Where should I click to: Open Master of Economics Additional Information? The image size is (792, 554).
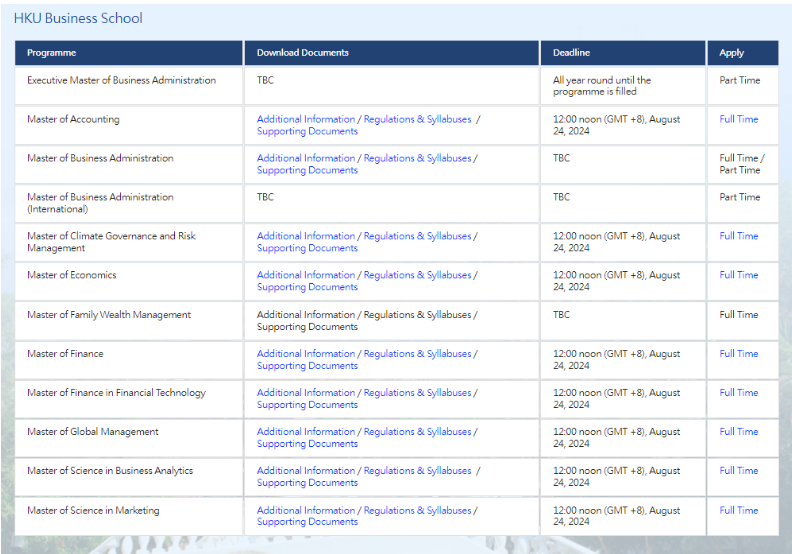tap(306, 275)
